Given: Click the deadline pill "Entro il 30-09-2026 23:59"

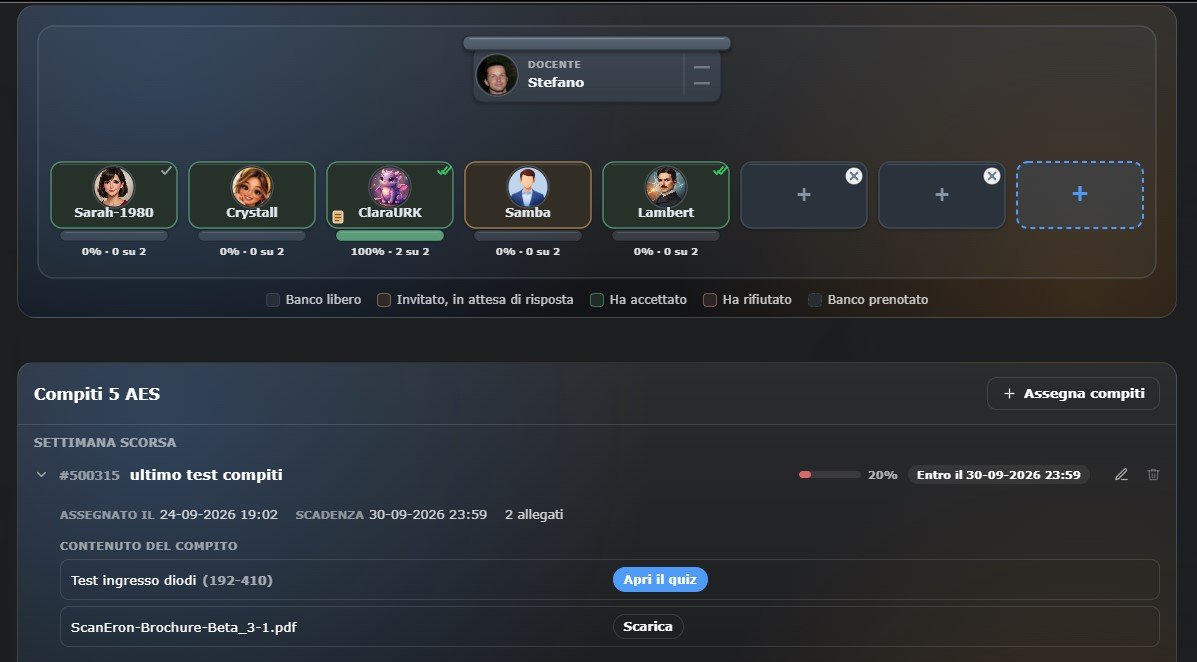Looking at the screenshot, I should tap(999, 475).
